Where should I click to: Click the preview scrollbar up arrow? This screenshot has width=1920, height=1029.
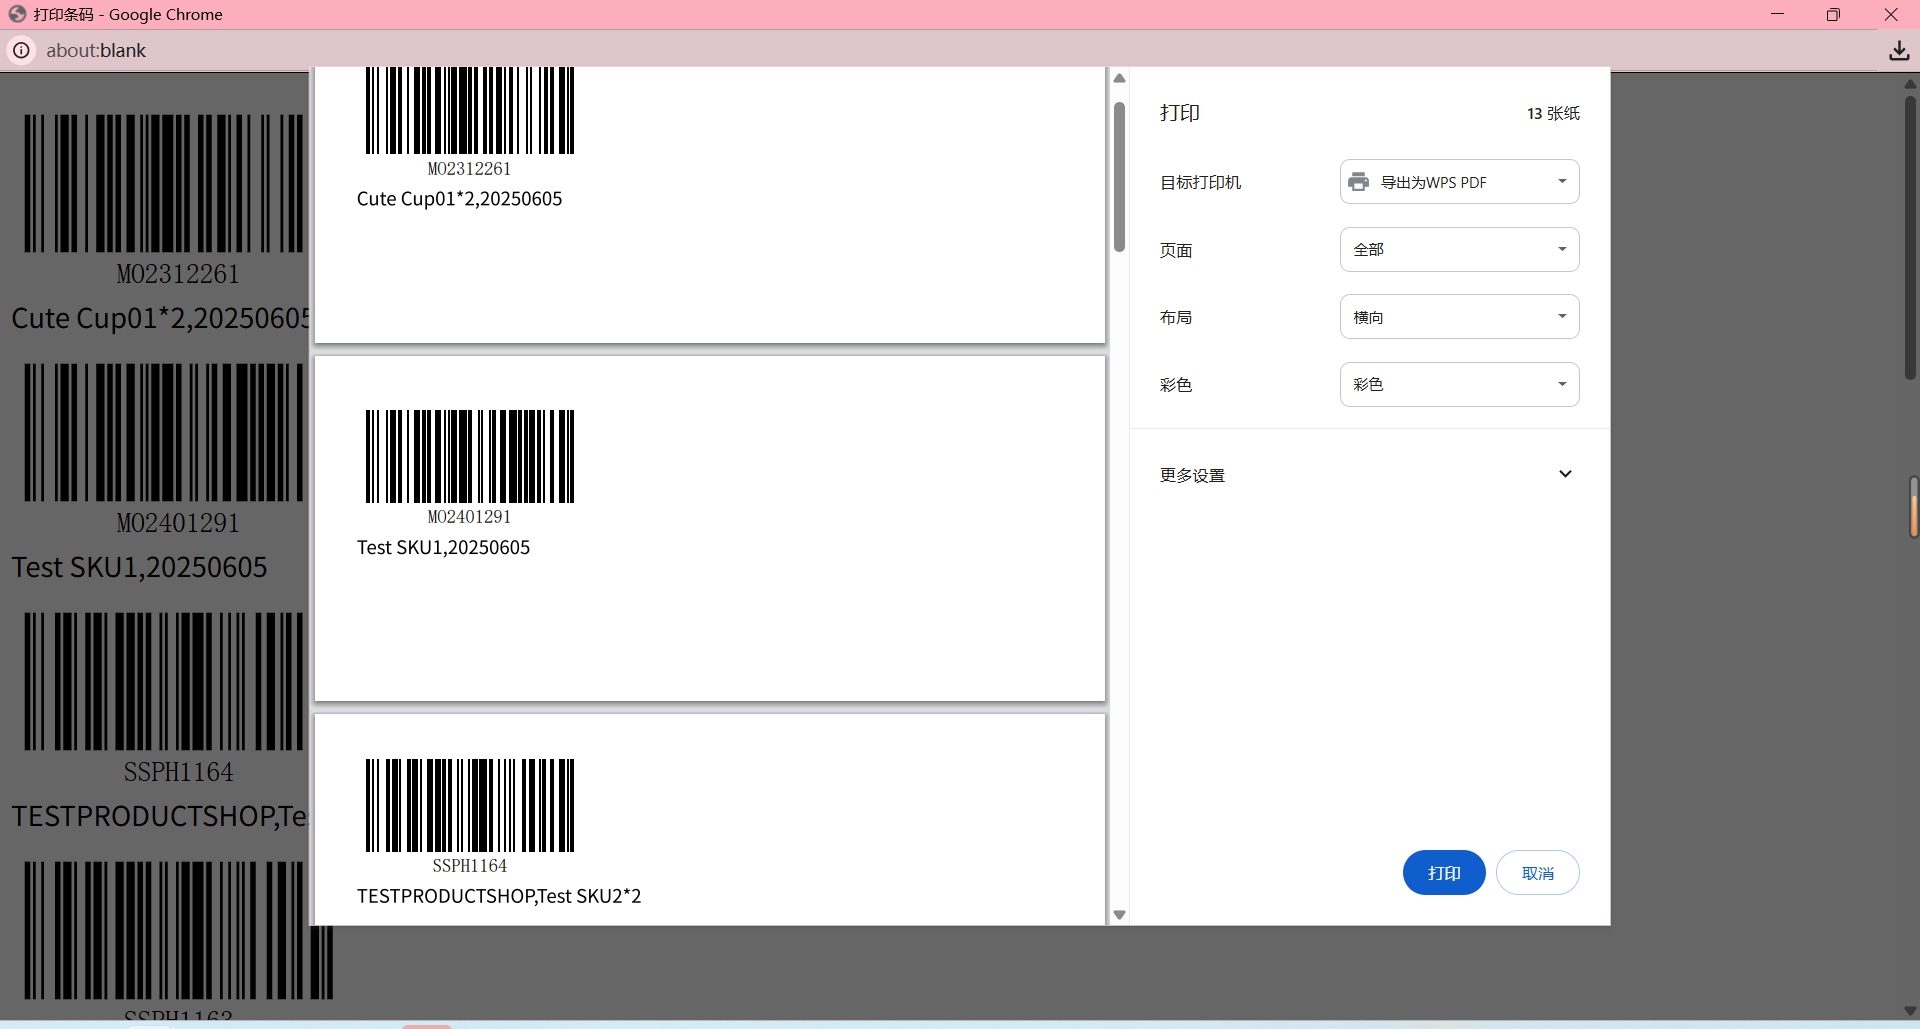(1119, 78)
